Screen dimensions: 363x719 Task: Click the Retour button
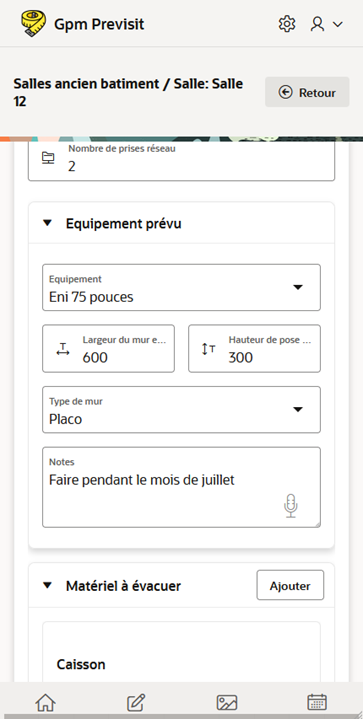pyautogui.click(x=307, y=92)
